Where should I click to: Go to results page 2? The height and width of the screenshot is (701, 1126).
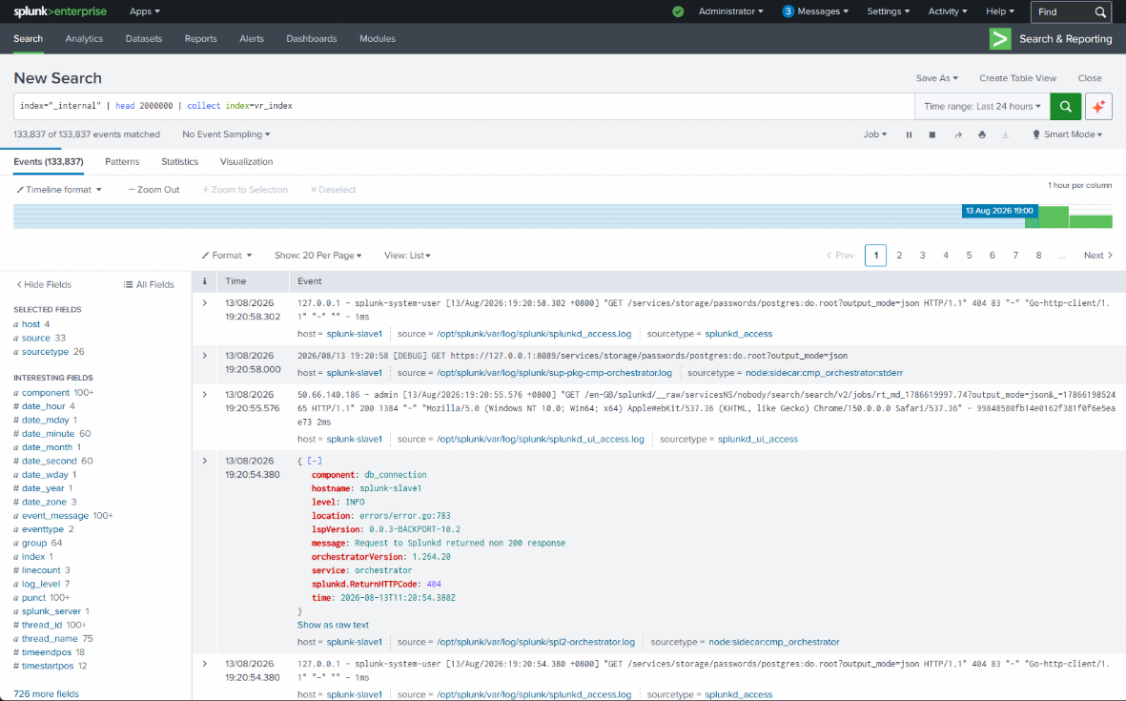coord(899,256)
